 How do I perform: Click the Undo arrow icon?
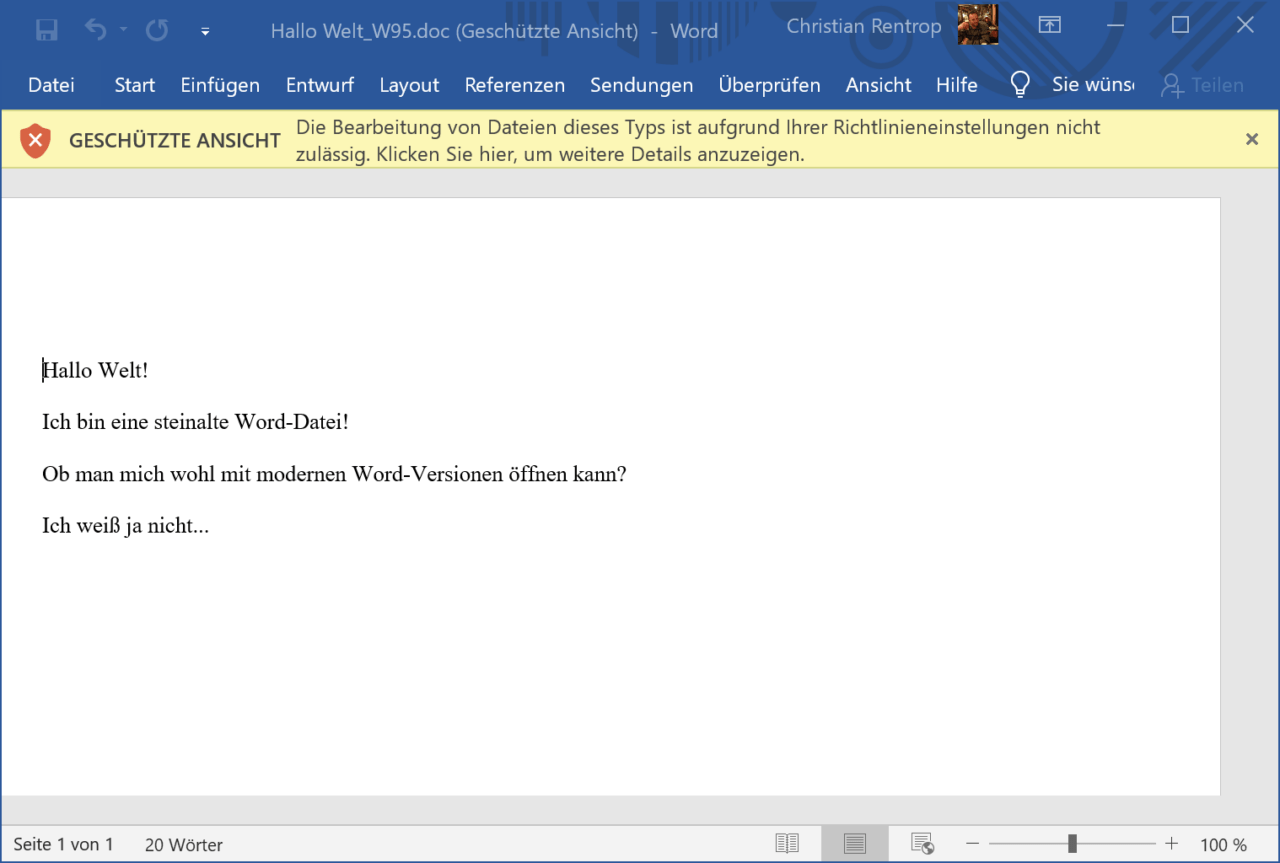tap(96, 30)
